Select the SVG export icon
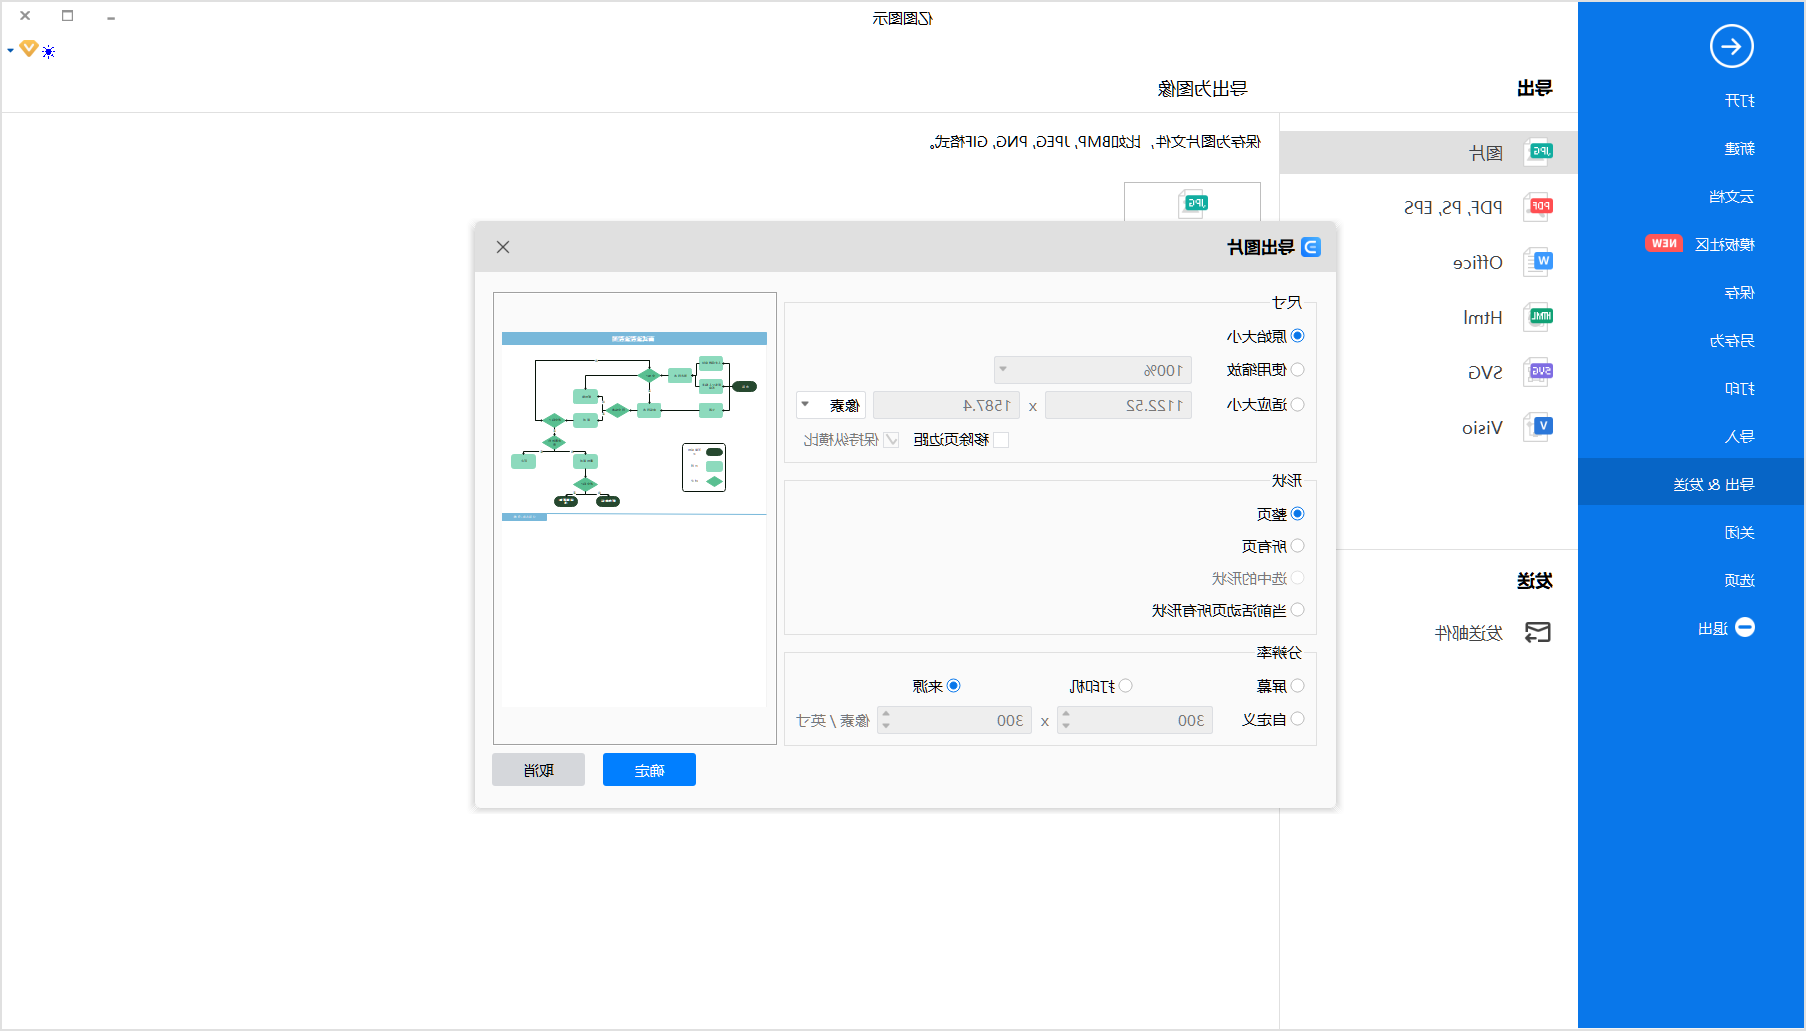Image resolution: width=1806 pixels, height=1031 pixels. pos(1537,372)
